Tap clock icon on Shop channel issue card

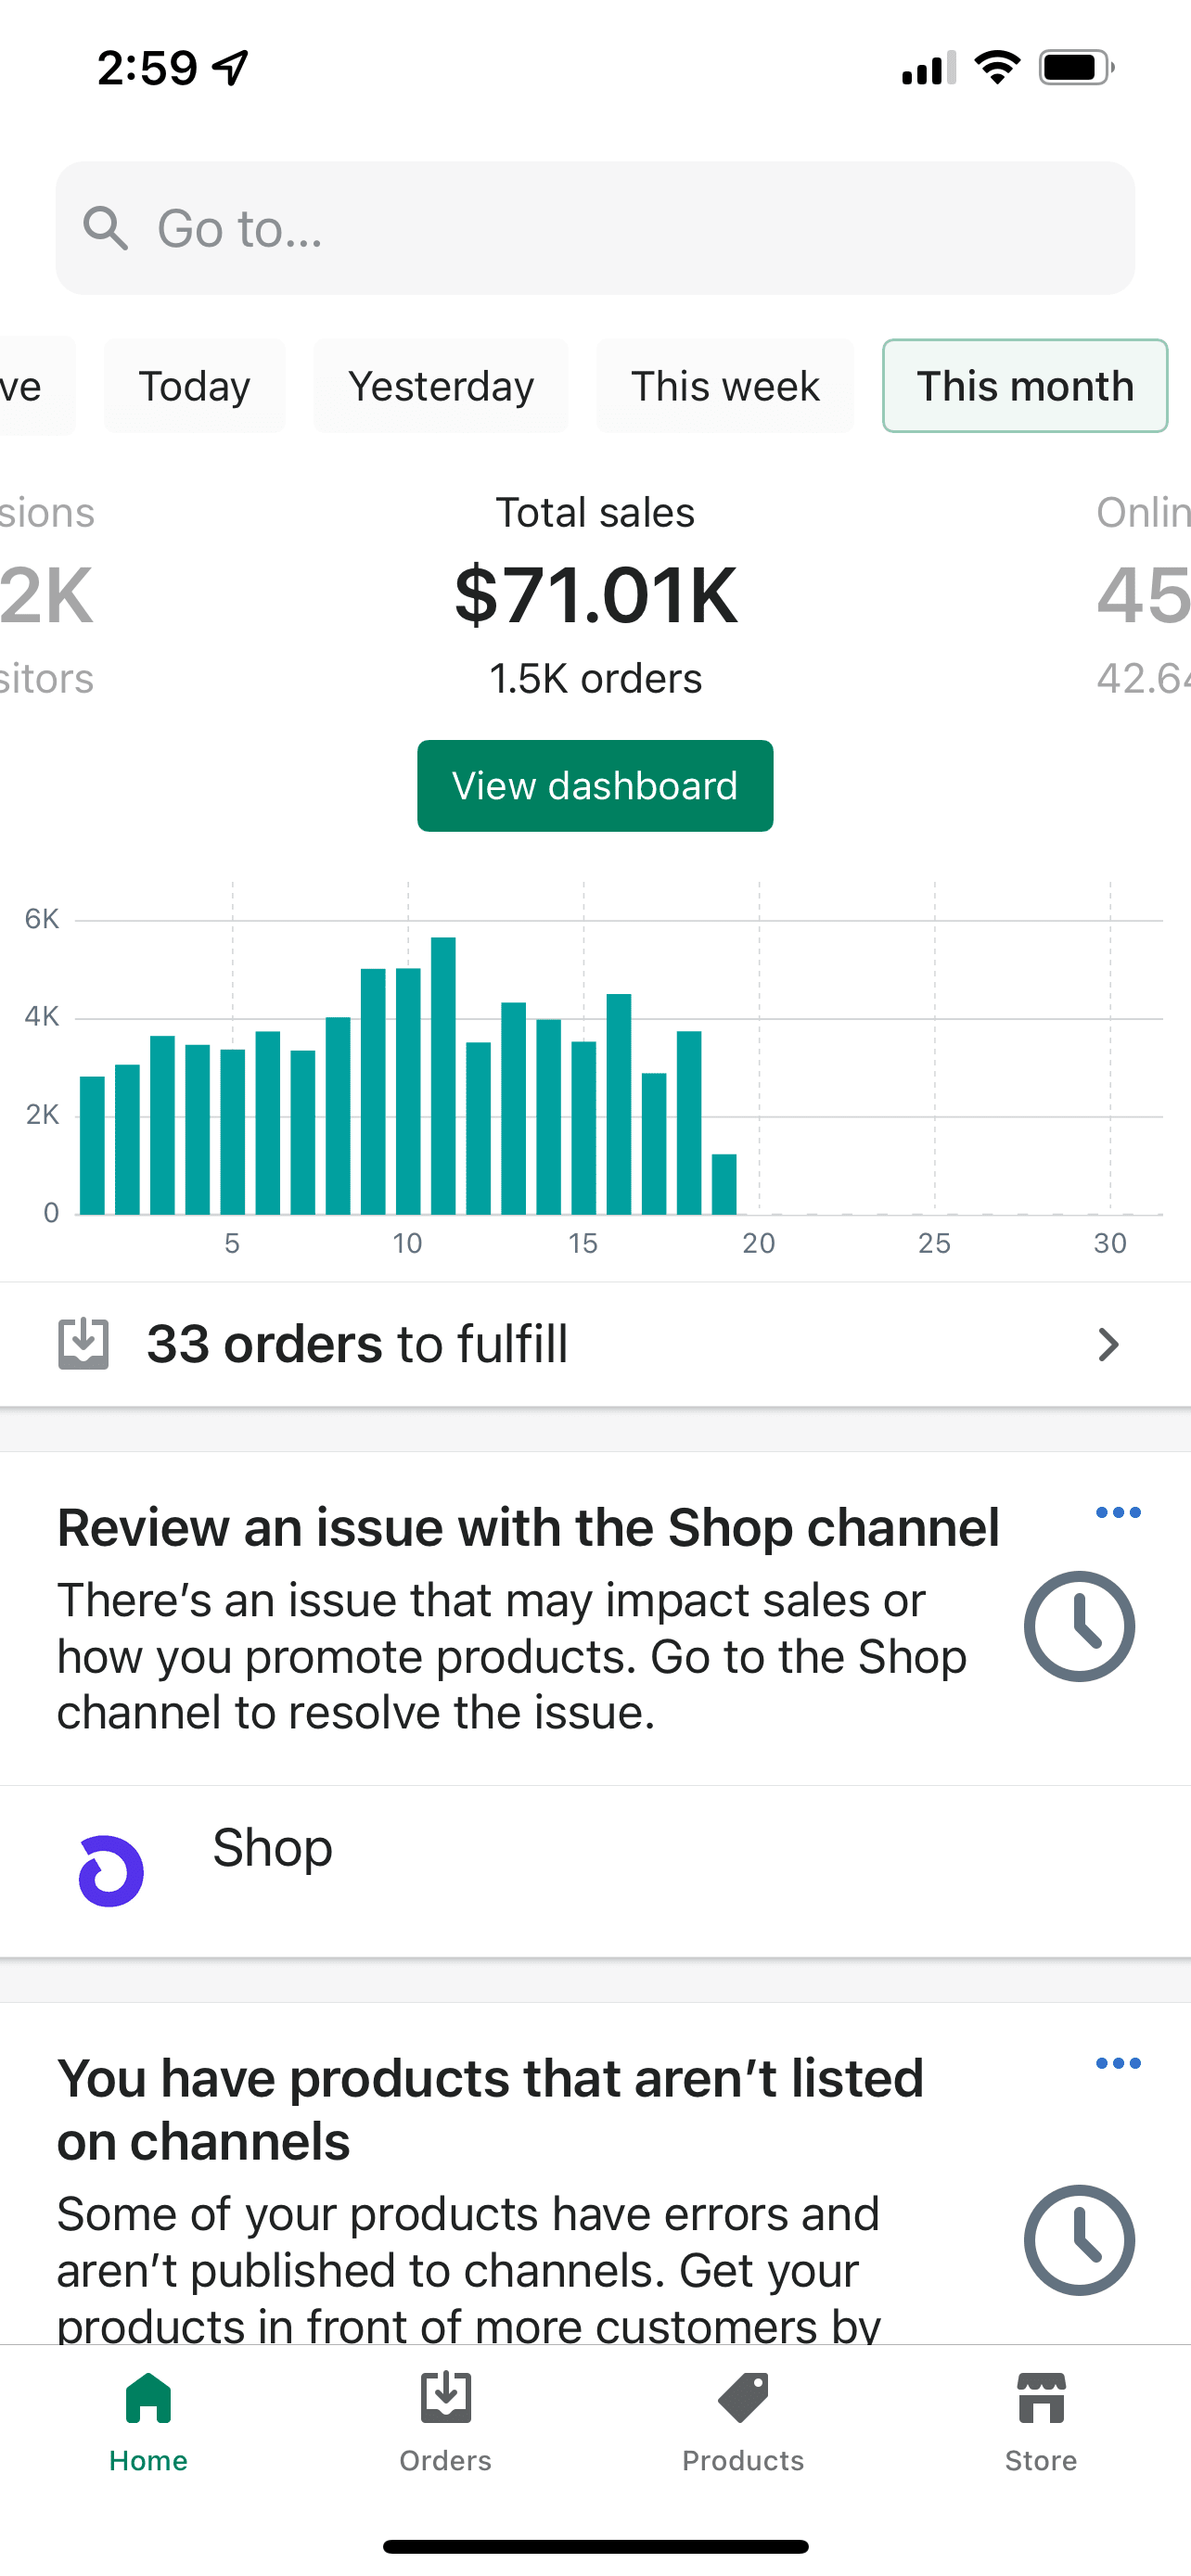[1079, 1626]
